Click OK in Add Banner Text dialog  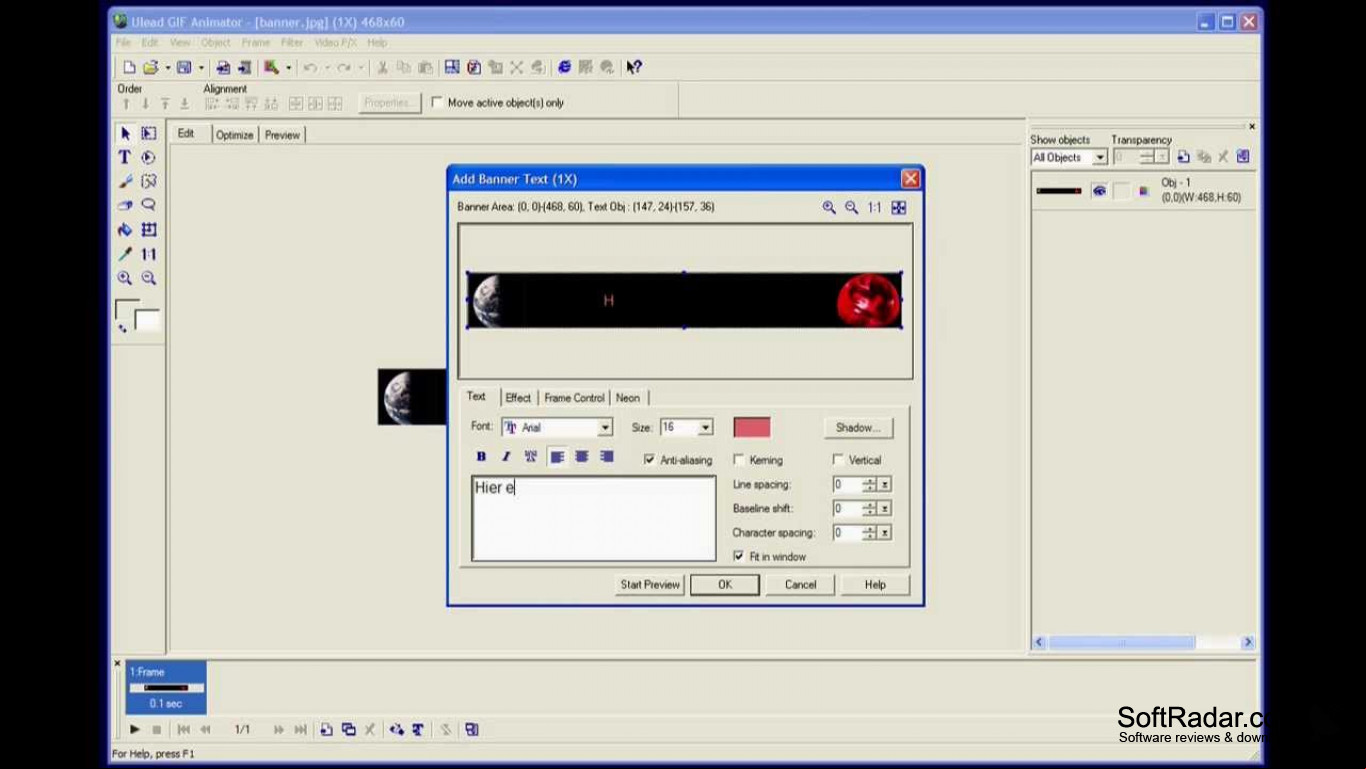pos(725,585)
